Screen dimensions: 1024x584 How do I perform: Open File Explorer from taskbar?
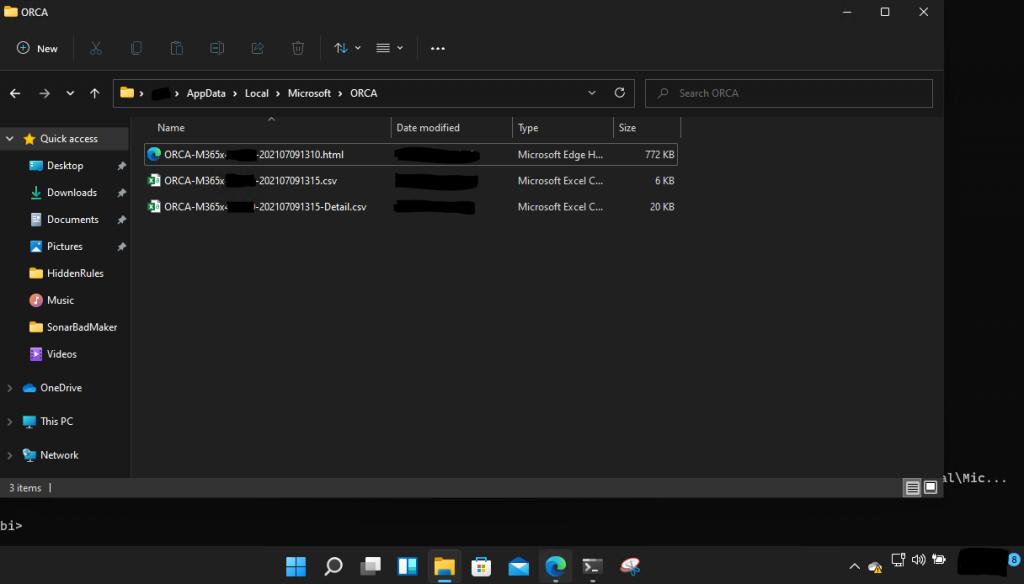coord(444,566)
